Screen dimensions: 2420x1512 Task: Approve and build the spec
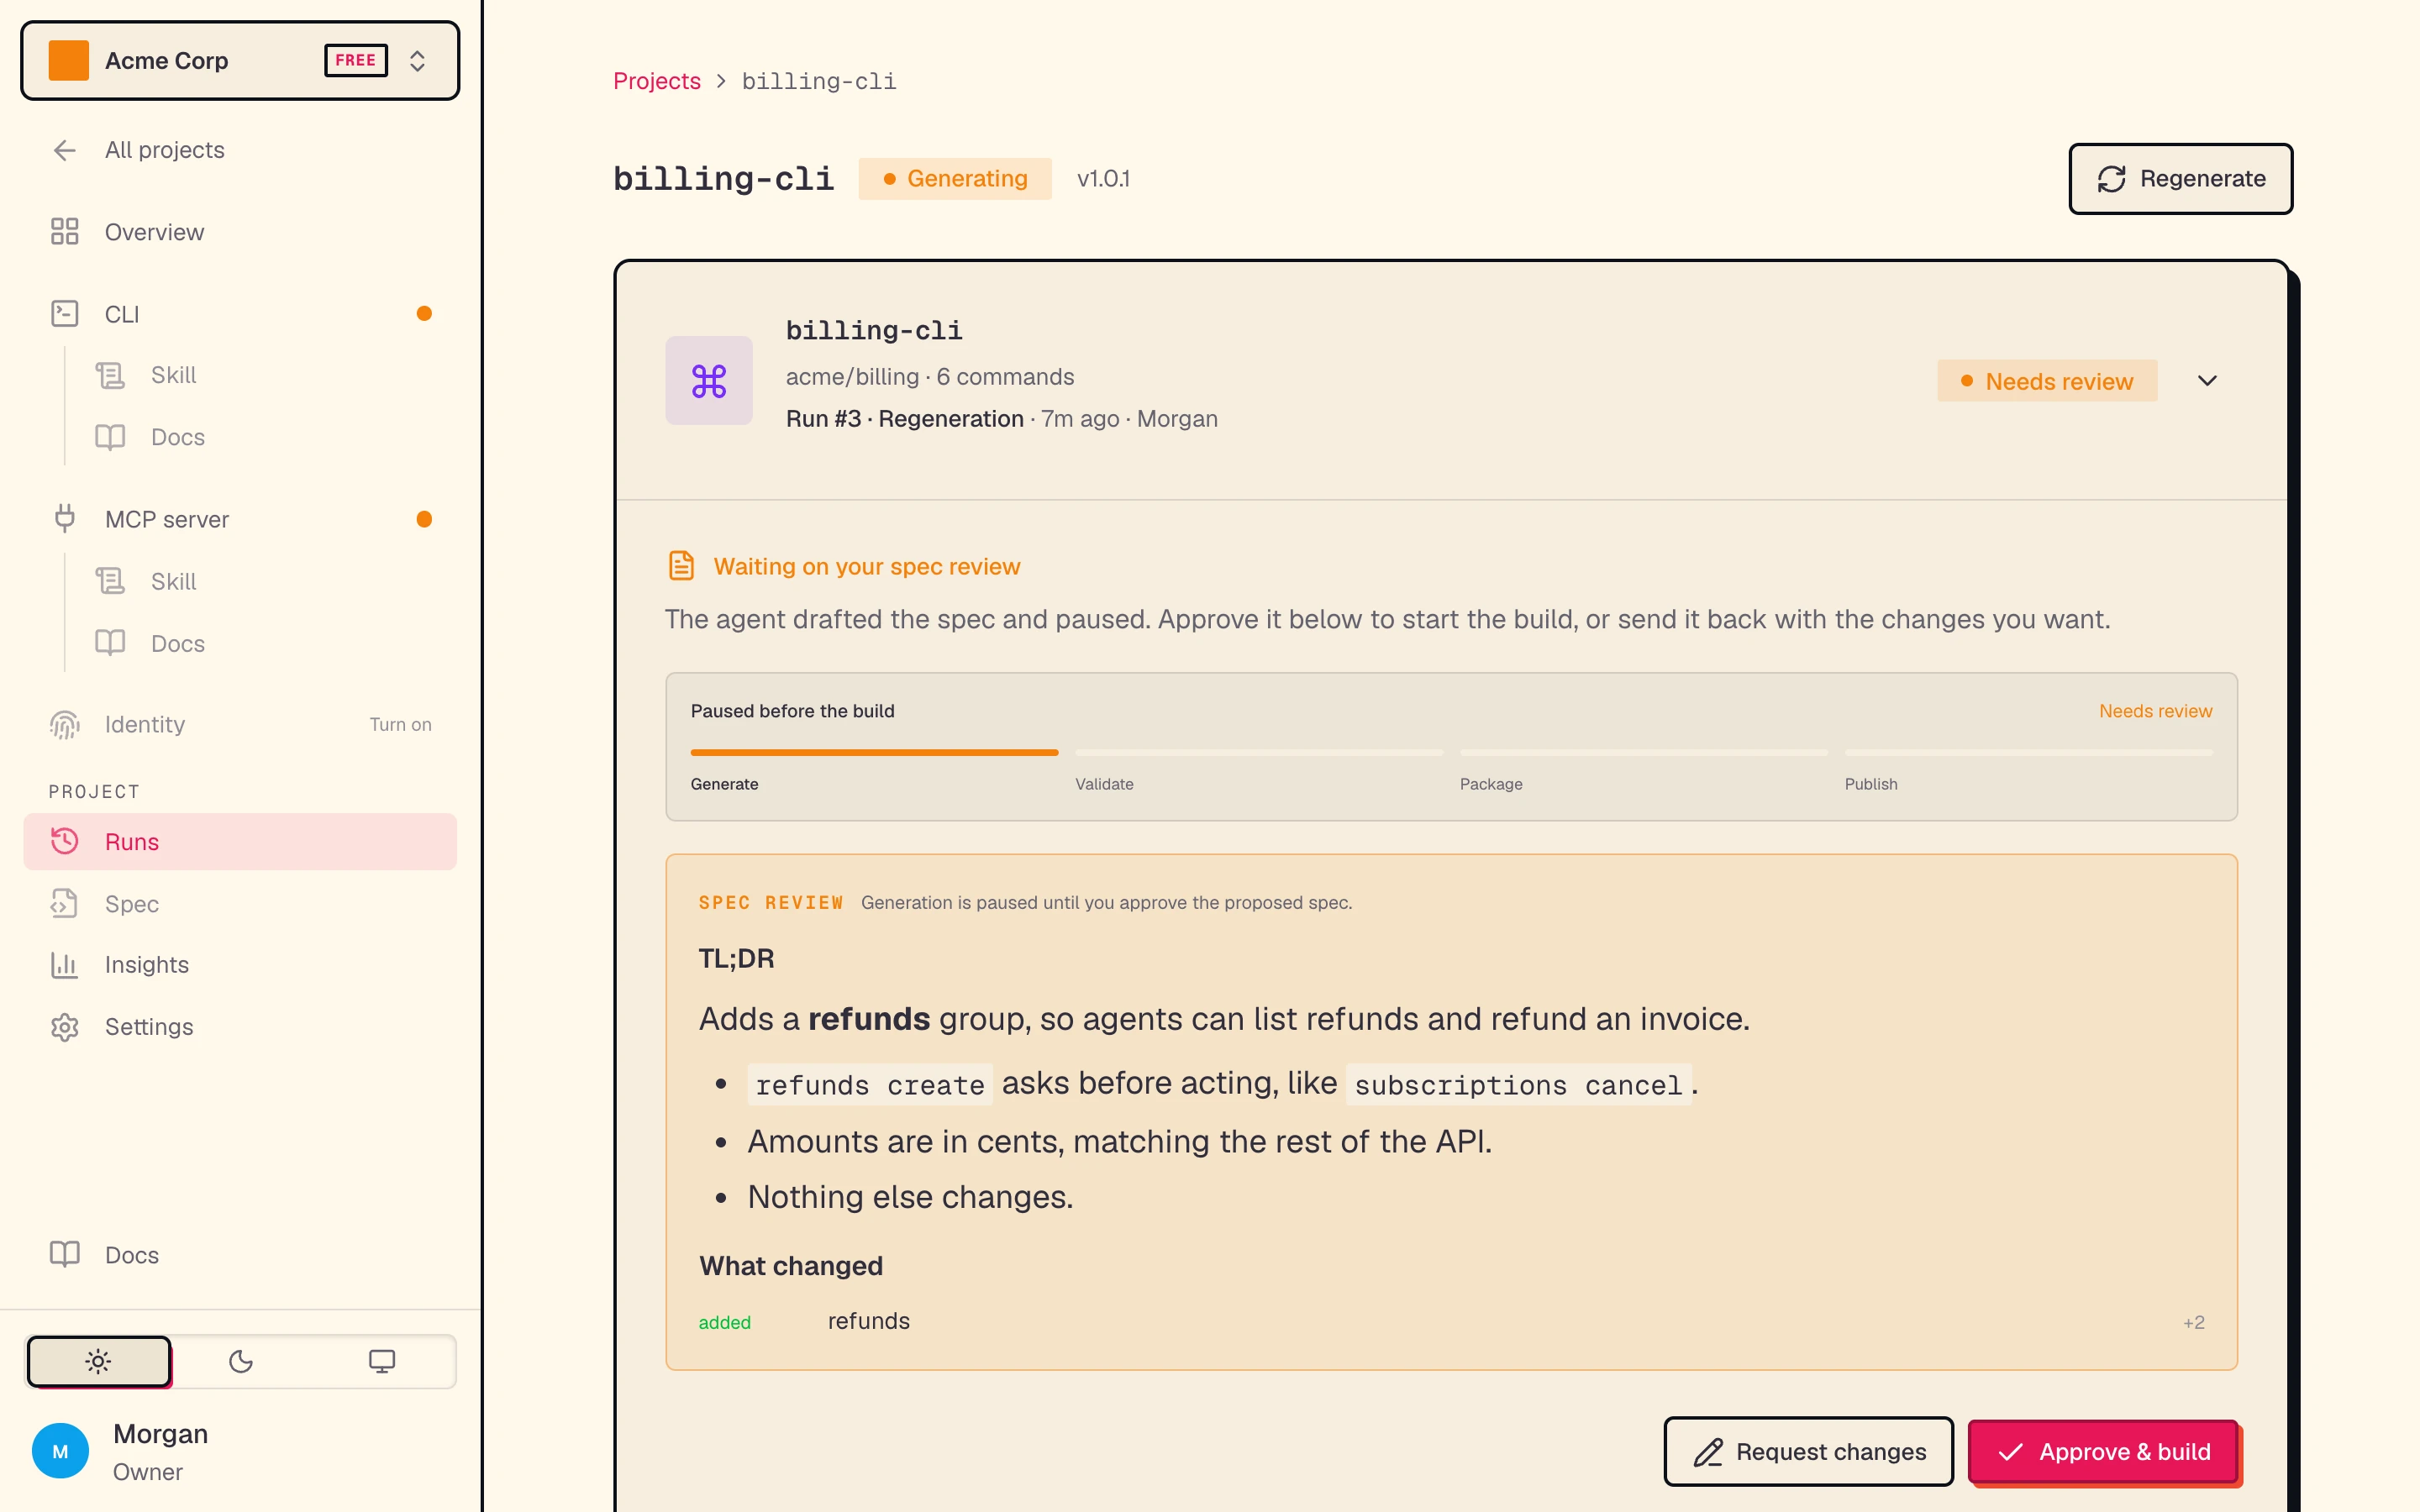click(2103, 1452)
